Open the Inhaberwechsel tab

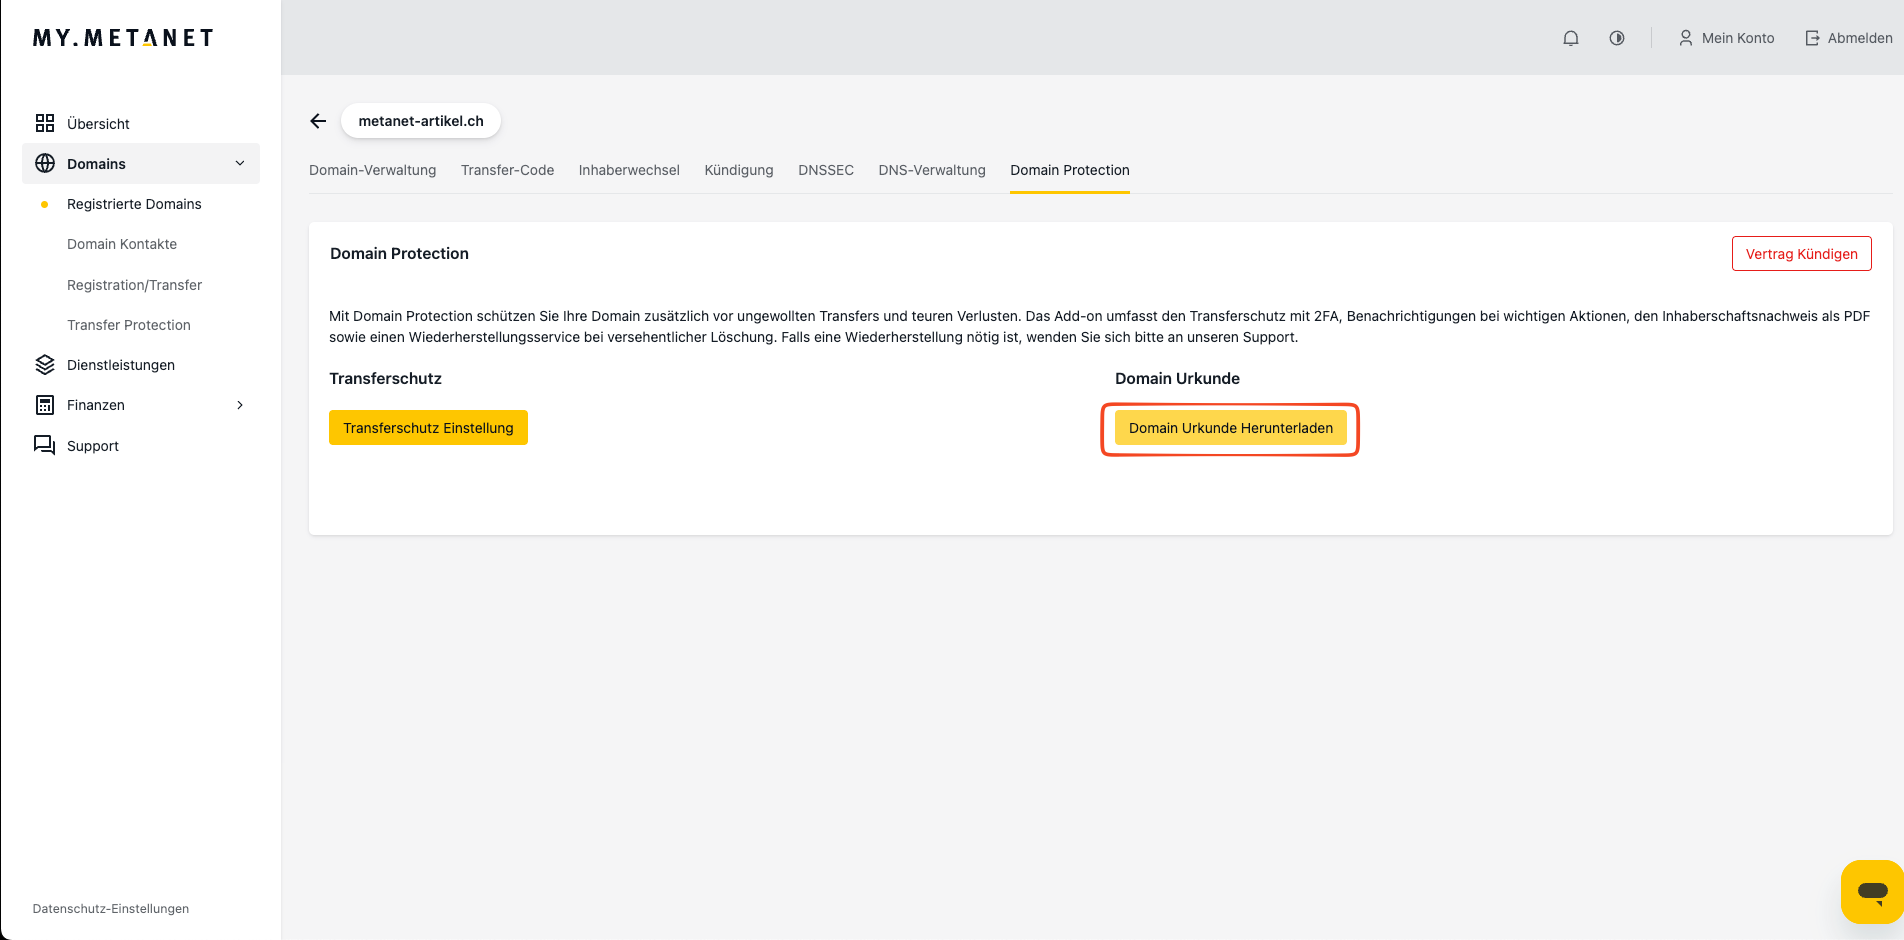tap(629, 170)
